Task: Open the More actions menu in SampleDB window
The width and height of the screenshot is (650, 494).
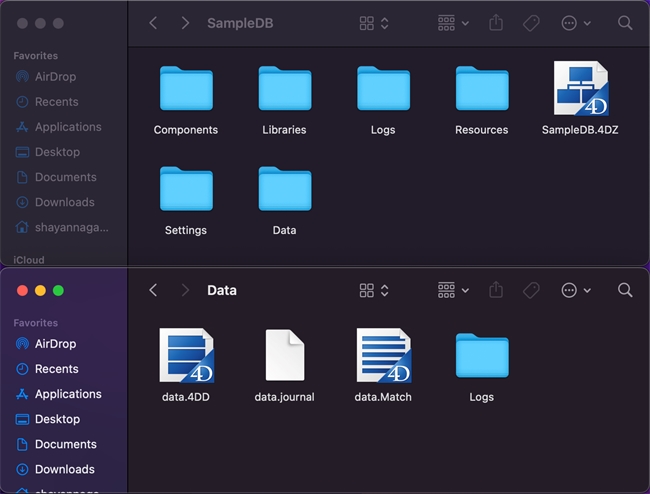Action: tap(576, 23)
